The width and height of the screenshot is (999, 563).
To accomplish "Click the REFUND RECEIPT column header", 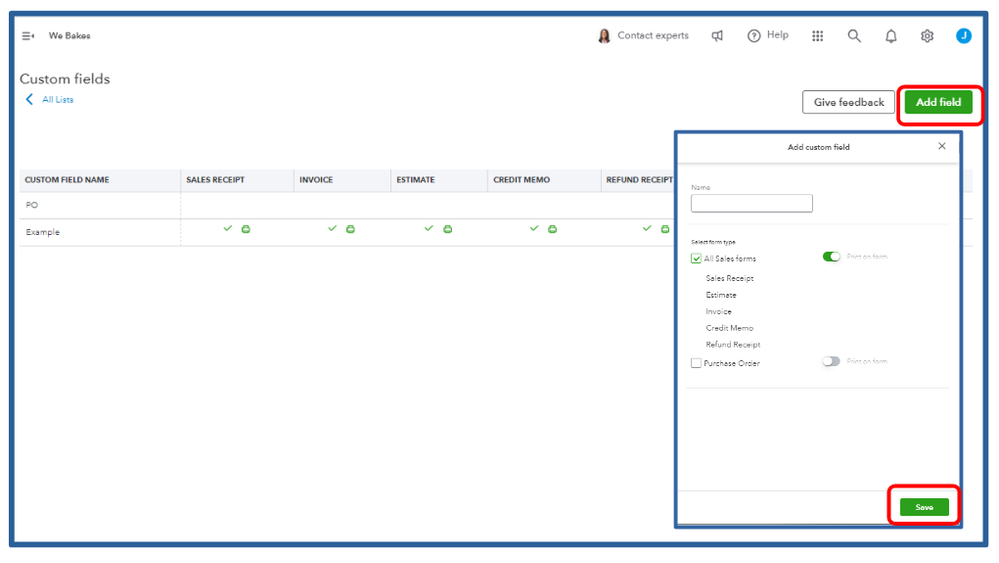I will tap(639, 180).
